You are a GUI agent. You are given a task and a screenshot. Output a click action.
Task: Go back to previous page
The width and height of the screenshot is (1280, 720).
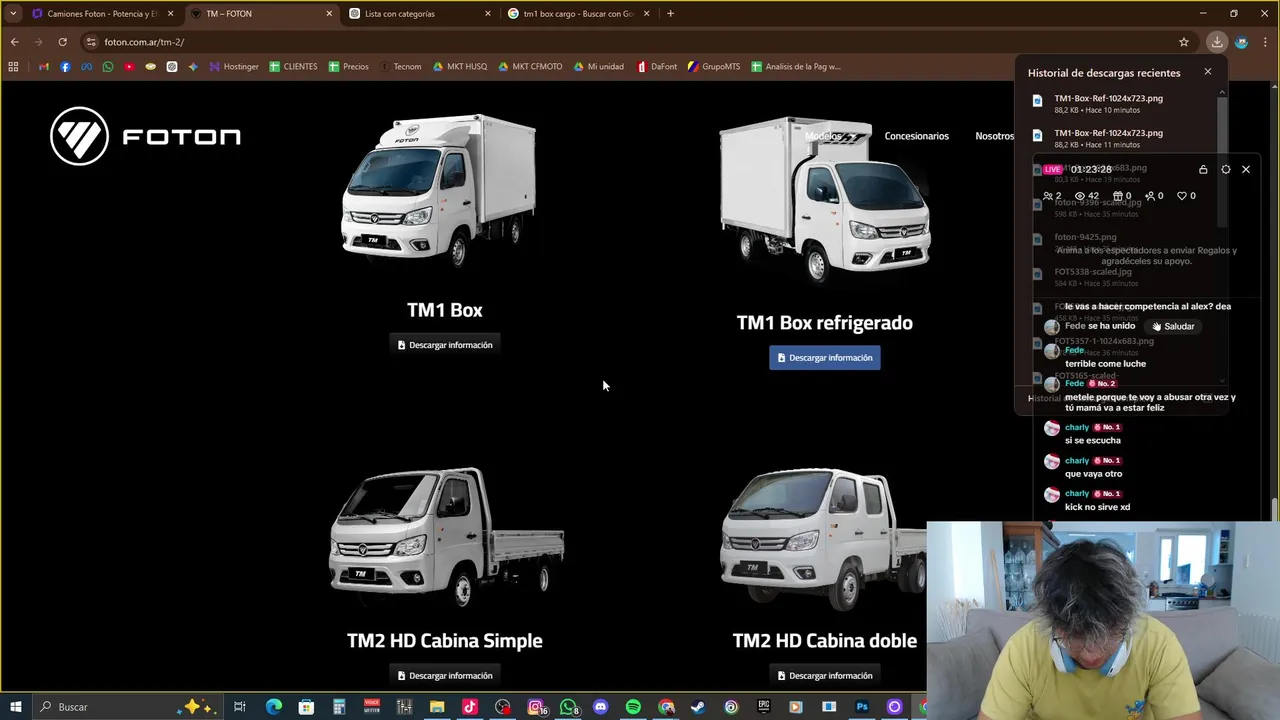14,42
